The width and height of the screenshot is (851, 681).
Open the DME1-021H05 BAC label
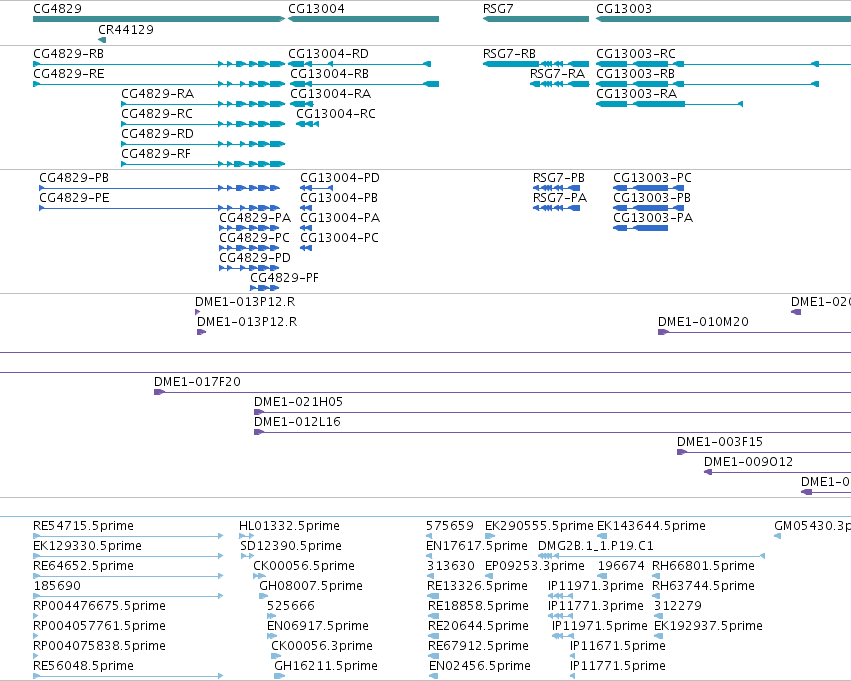click(299, 402)
